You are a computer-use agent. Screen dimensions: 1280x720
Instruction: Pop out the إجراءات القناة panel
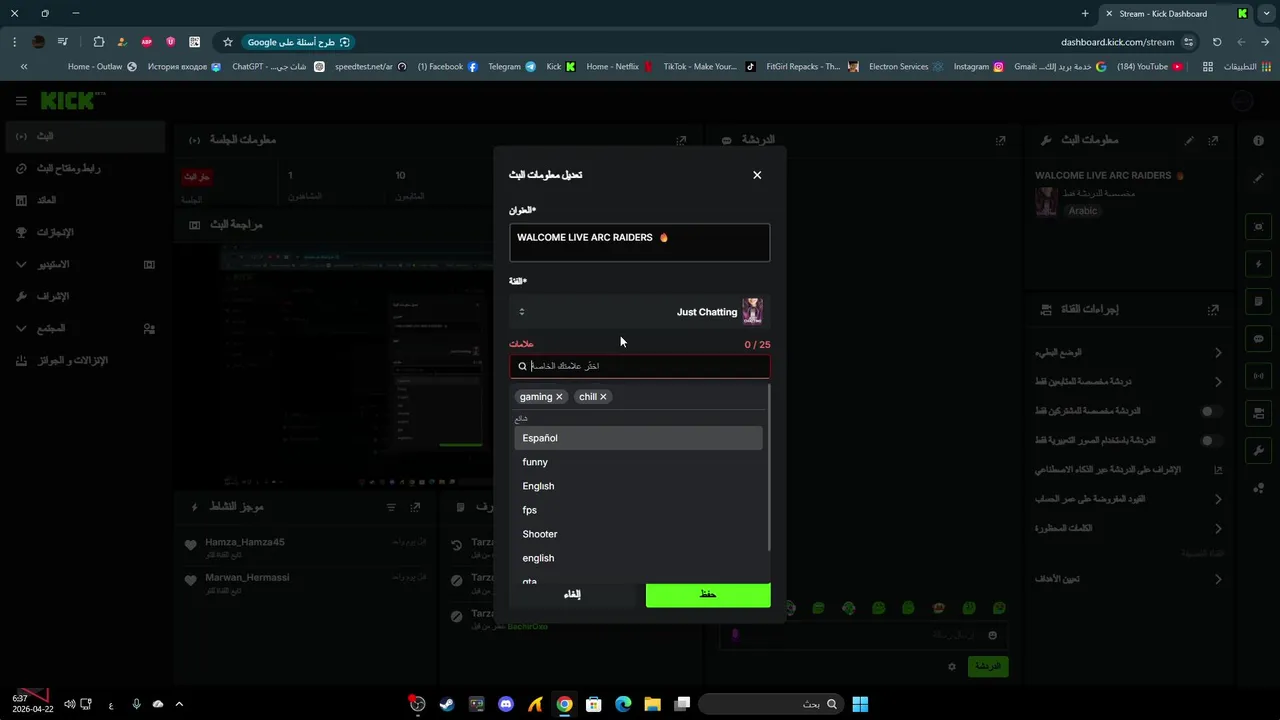pyautogui.click(x=1213, y=310)
